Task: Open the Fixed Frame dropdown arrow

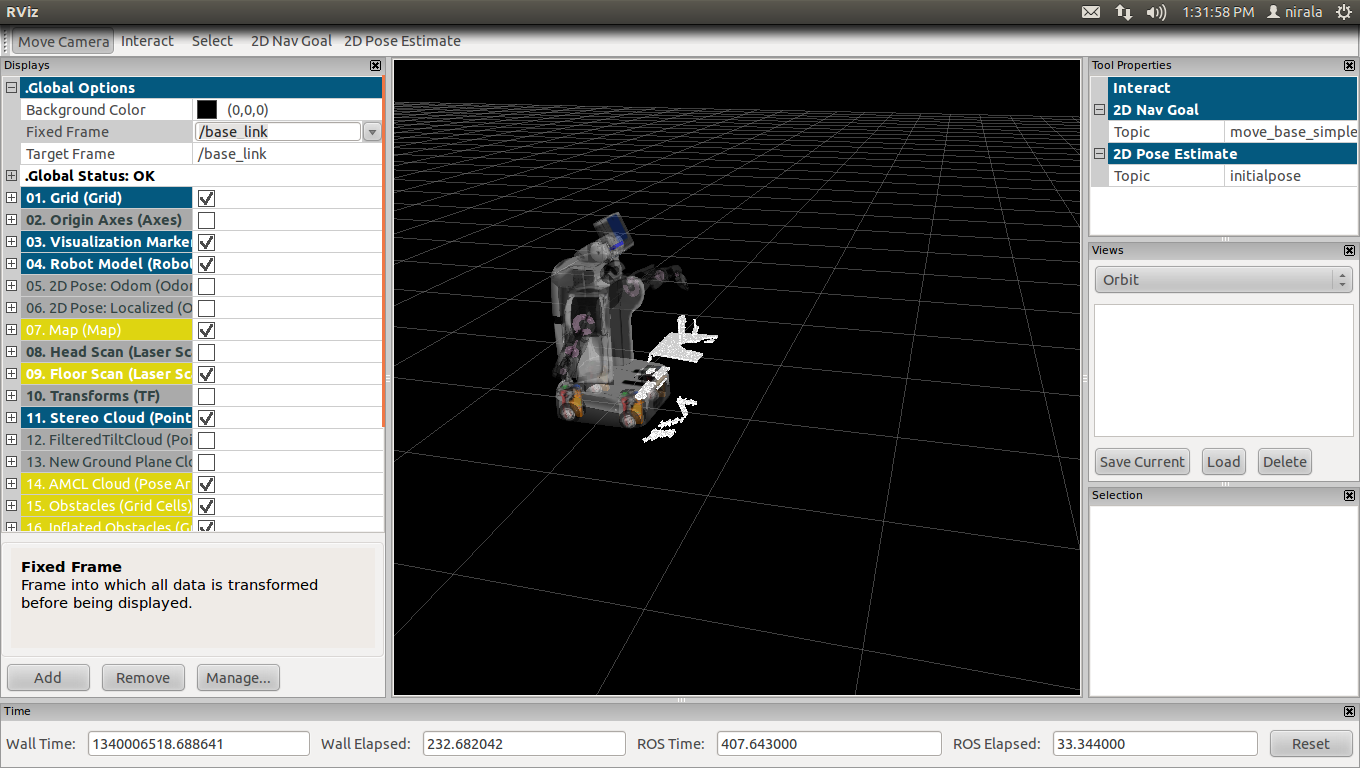Action: [372, 132]
